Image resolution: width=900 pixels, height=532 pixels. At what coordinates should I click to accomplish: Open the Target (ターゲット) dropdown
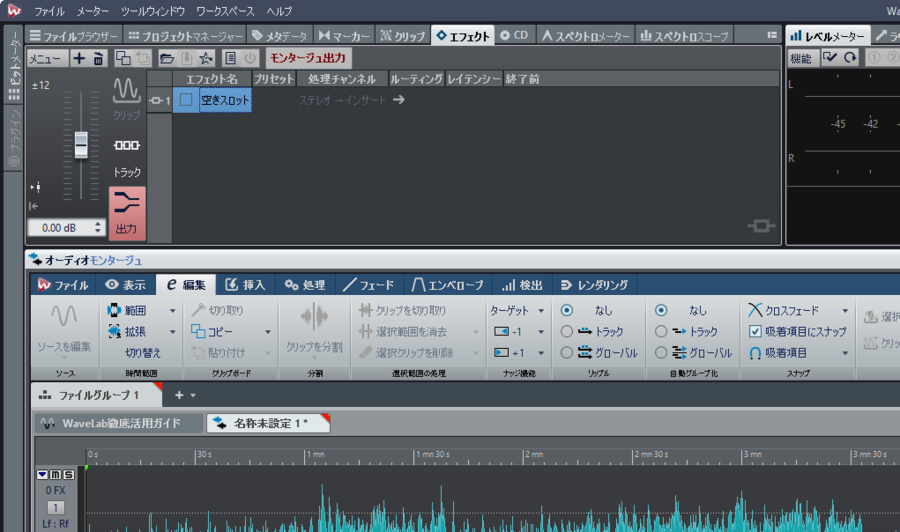[517, 310]
